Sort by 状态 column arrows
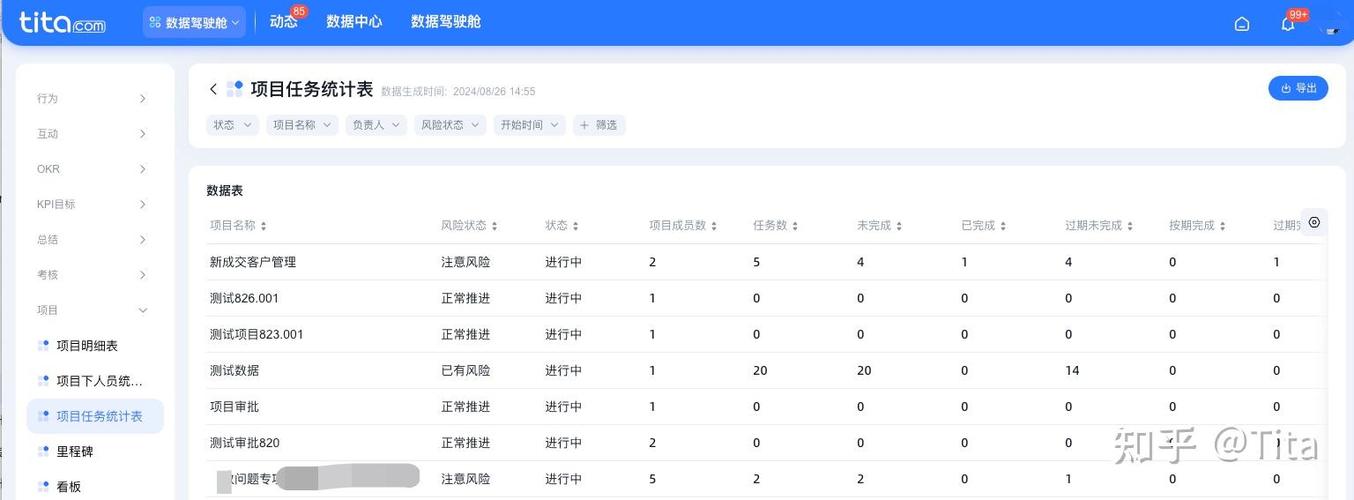1354x500 pixels. click(575, 226)
